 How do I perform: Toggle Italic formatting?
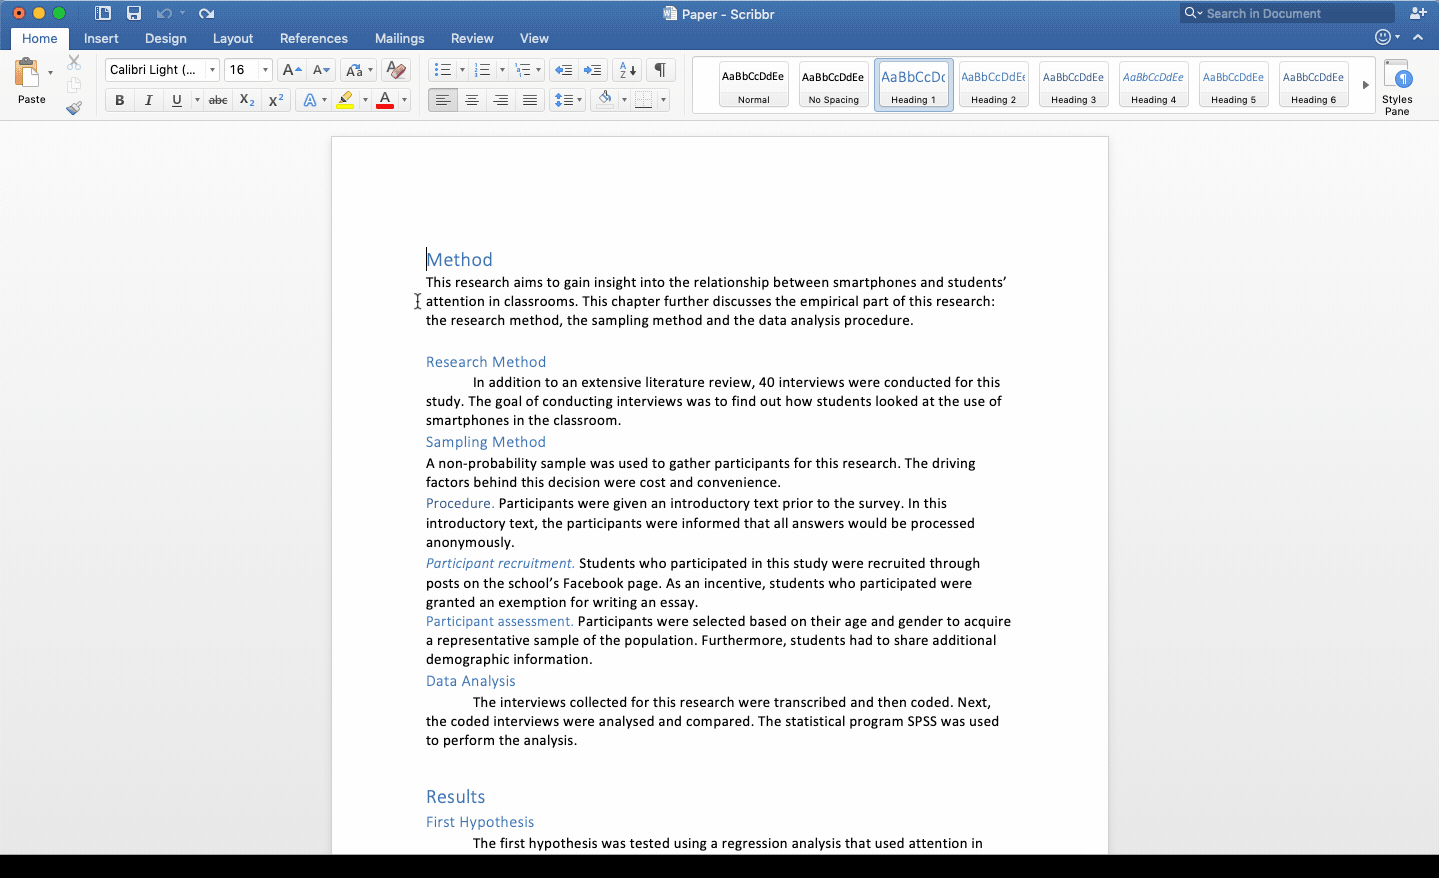[148, 100]
